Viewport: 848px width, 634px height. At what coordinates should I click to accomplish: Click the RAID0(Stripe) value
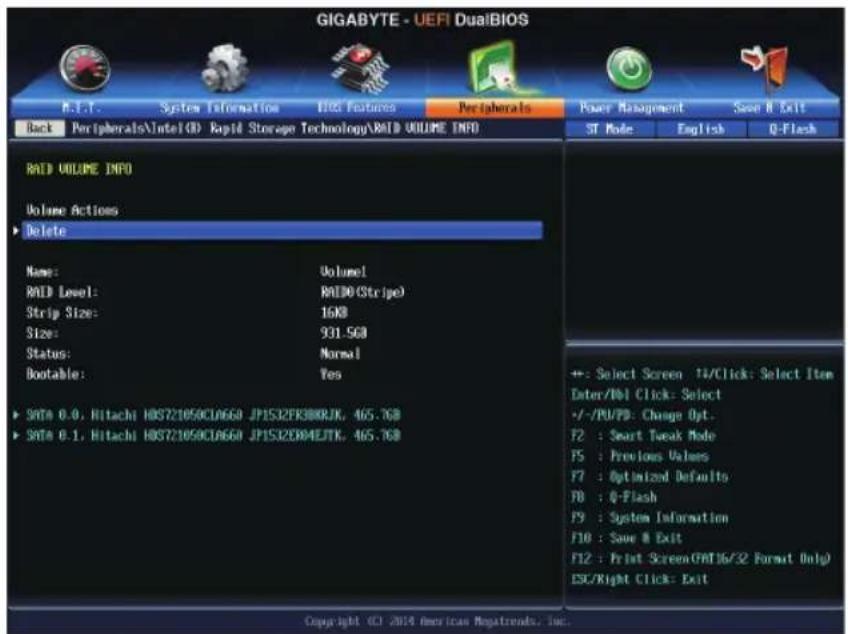click(362, 292)
